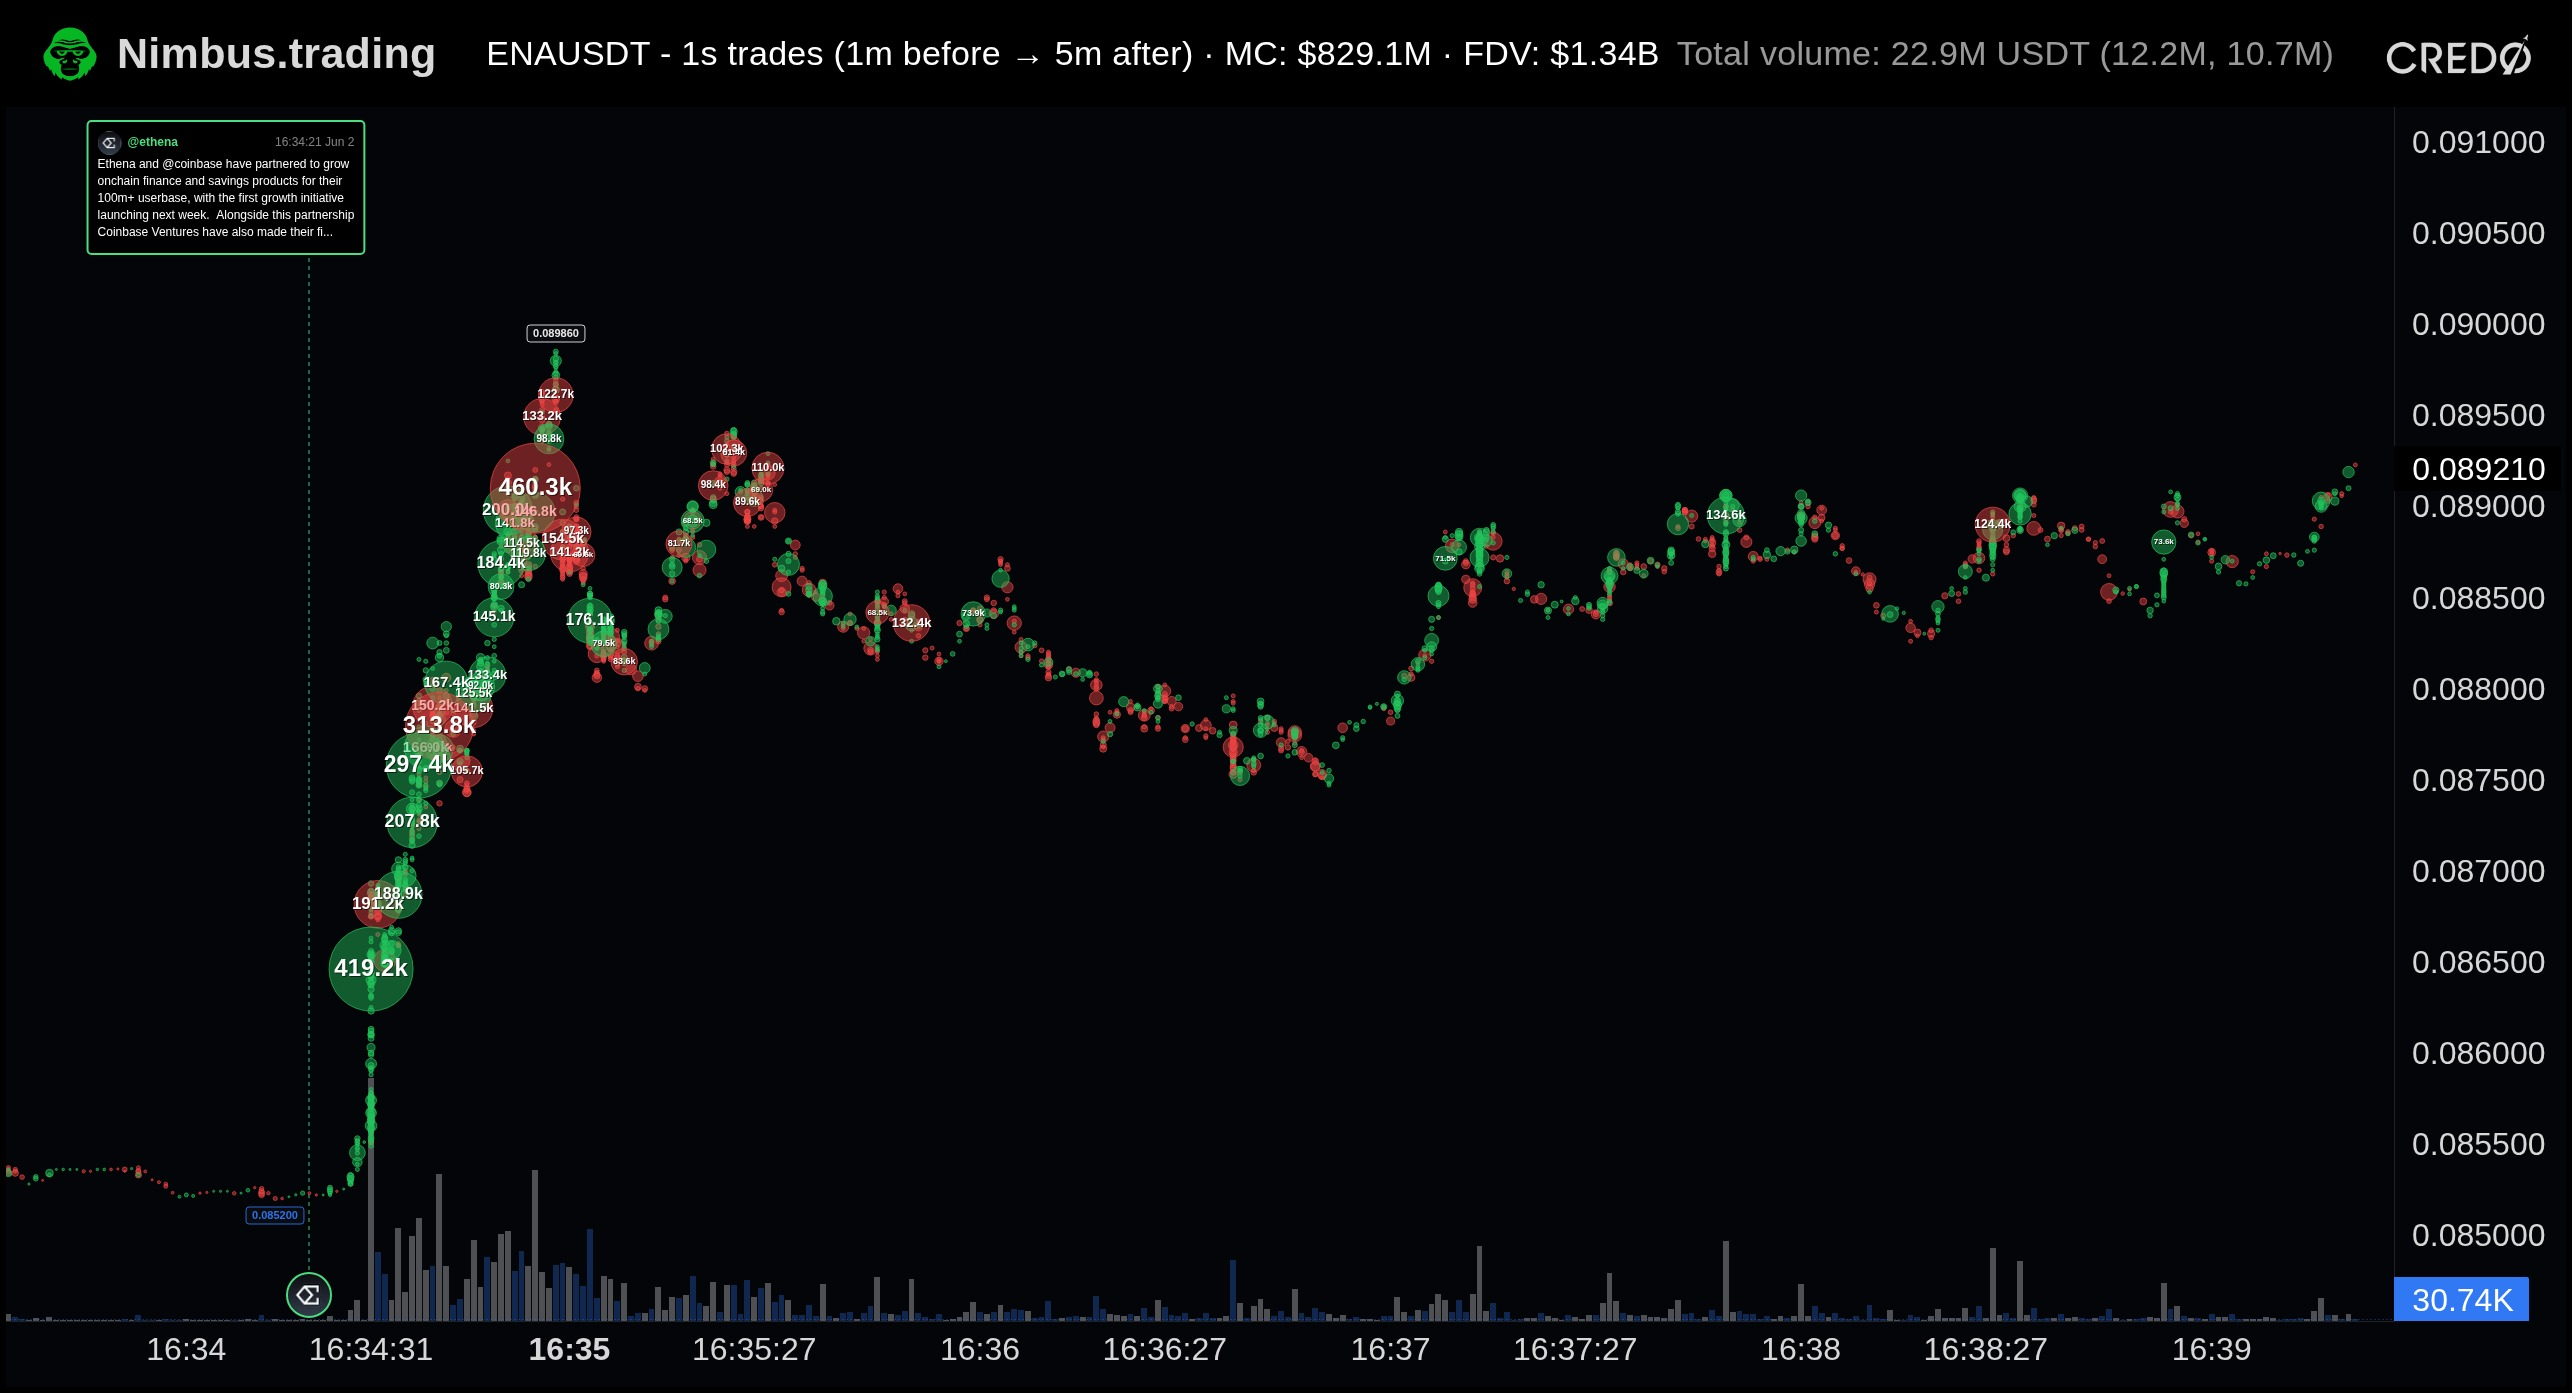The image size is (2572, 1393).
Task: Click the 16:38:27 time axis label
Action: (x=1986, y=1349)
